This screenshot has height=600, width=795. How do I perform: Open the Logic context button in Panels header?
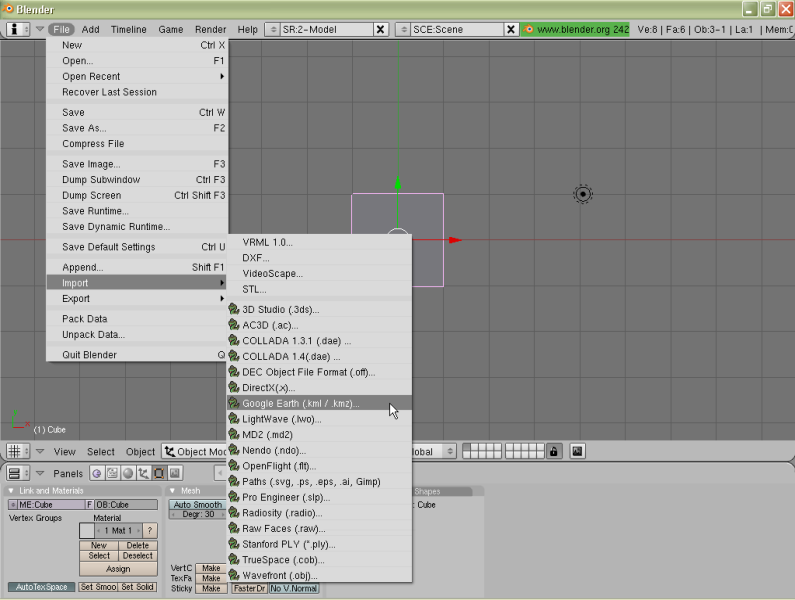[x=97, y=473]
